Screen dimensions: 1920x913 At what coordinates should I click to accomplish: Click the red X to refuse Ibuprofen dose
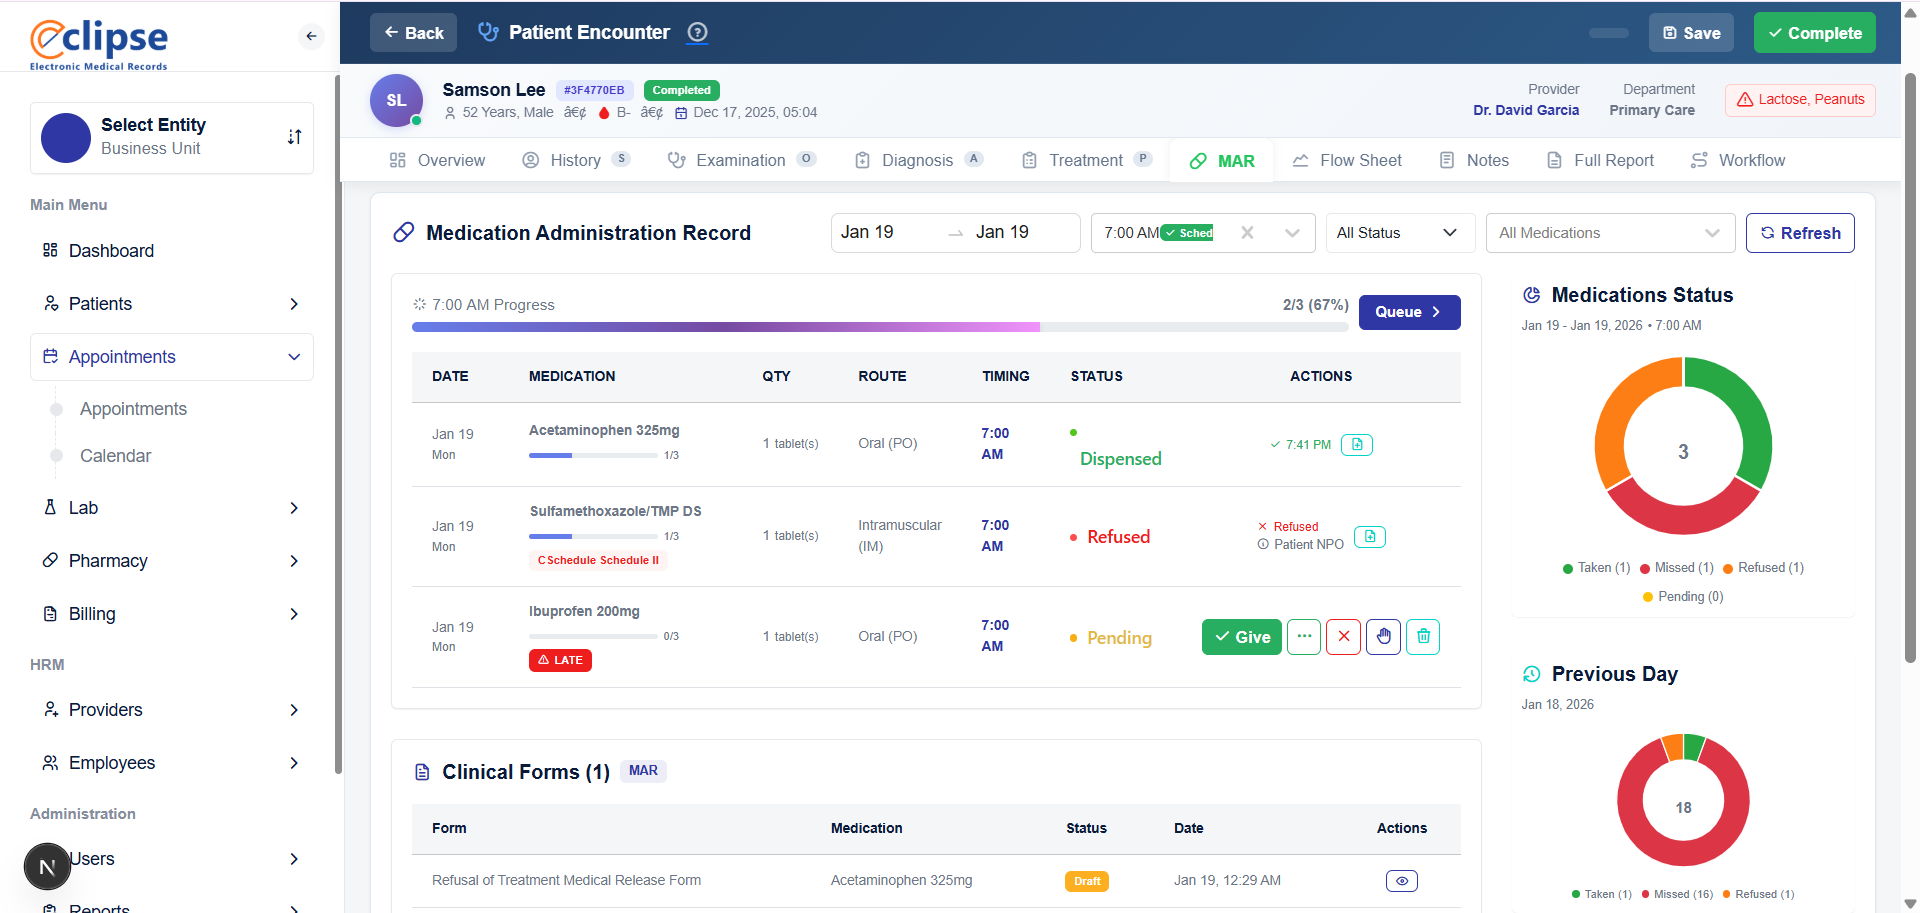1343,637
